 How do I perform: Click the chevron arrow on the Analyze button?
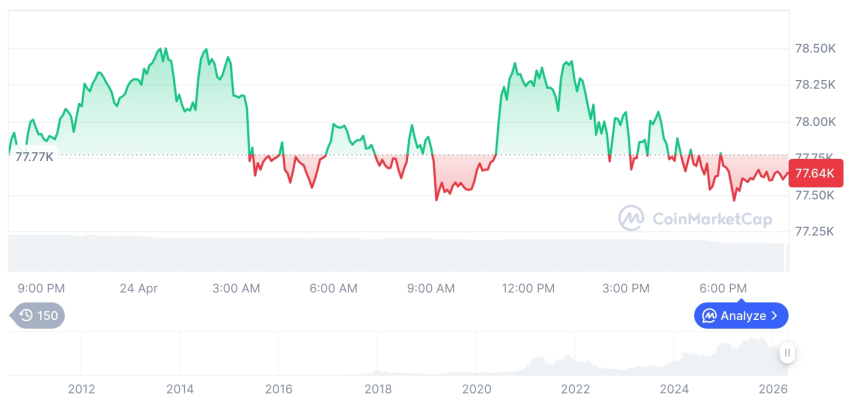tap(775, 316)
